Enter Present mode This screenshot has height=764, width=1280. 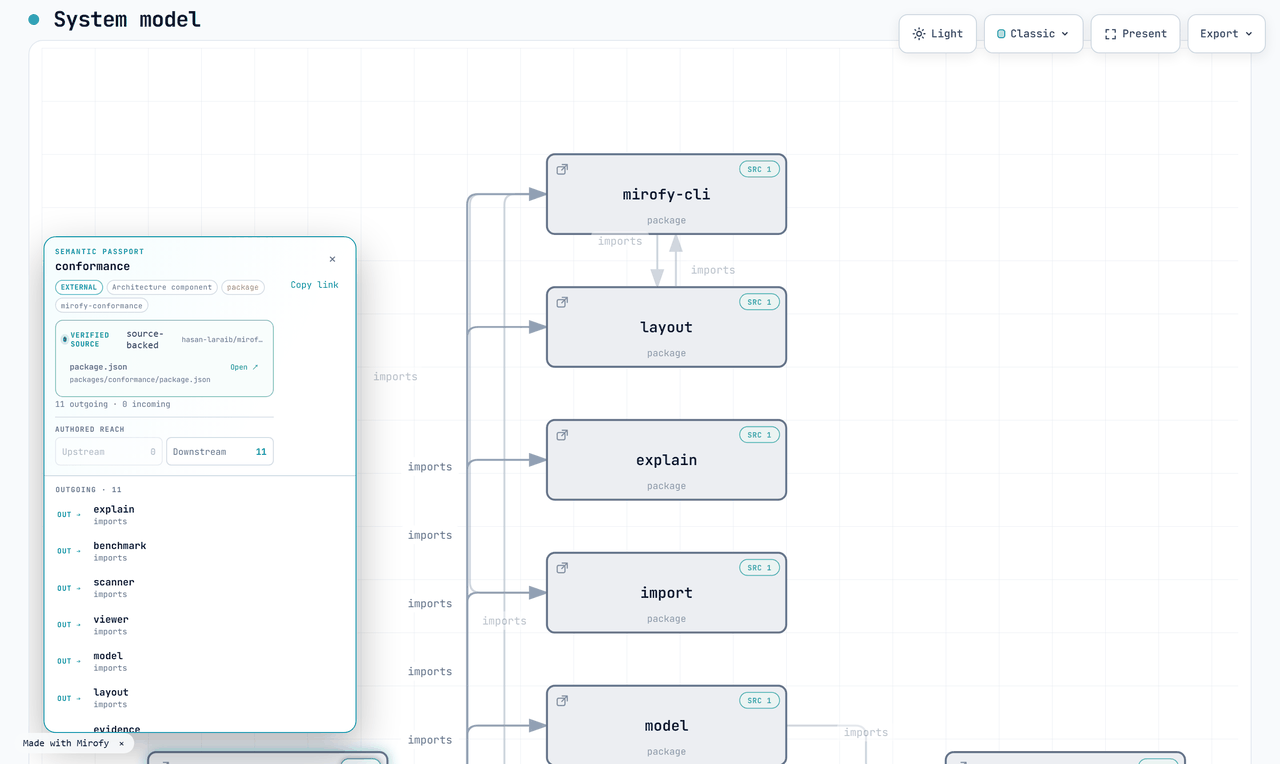[x=1135, y=34]
